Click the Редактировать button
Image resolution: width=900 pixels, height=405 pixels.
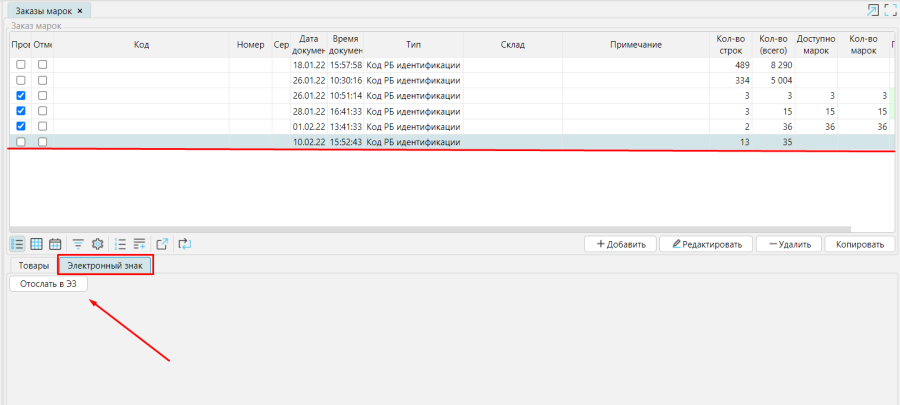tap(706, 243)
